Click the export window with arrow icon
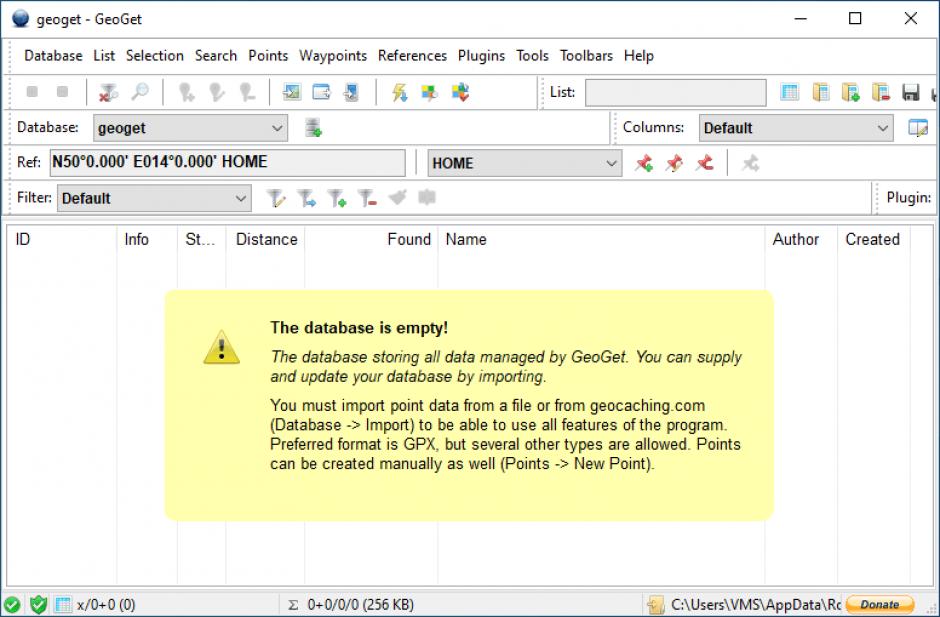Screen dimensions: 940x617 pyautogui.click(x=322, y=92)
